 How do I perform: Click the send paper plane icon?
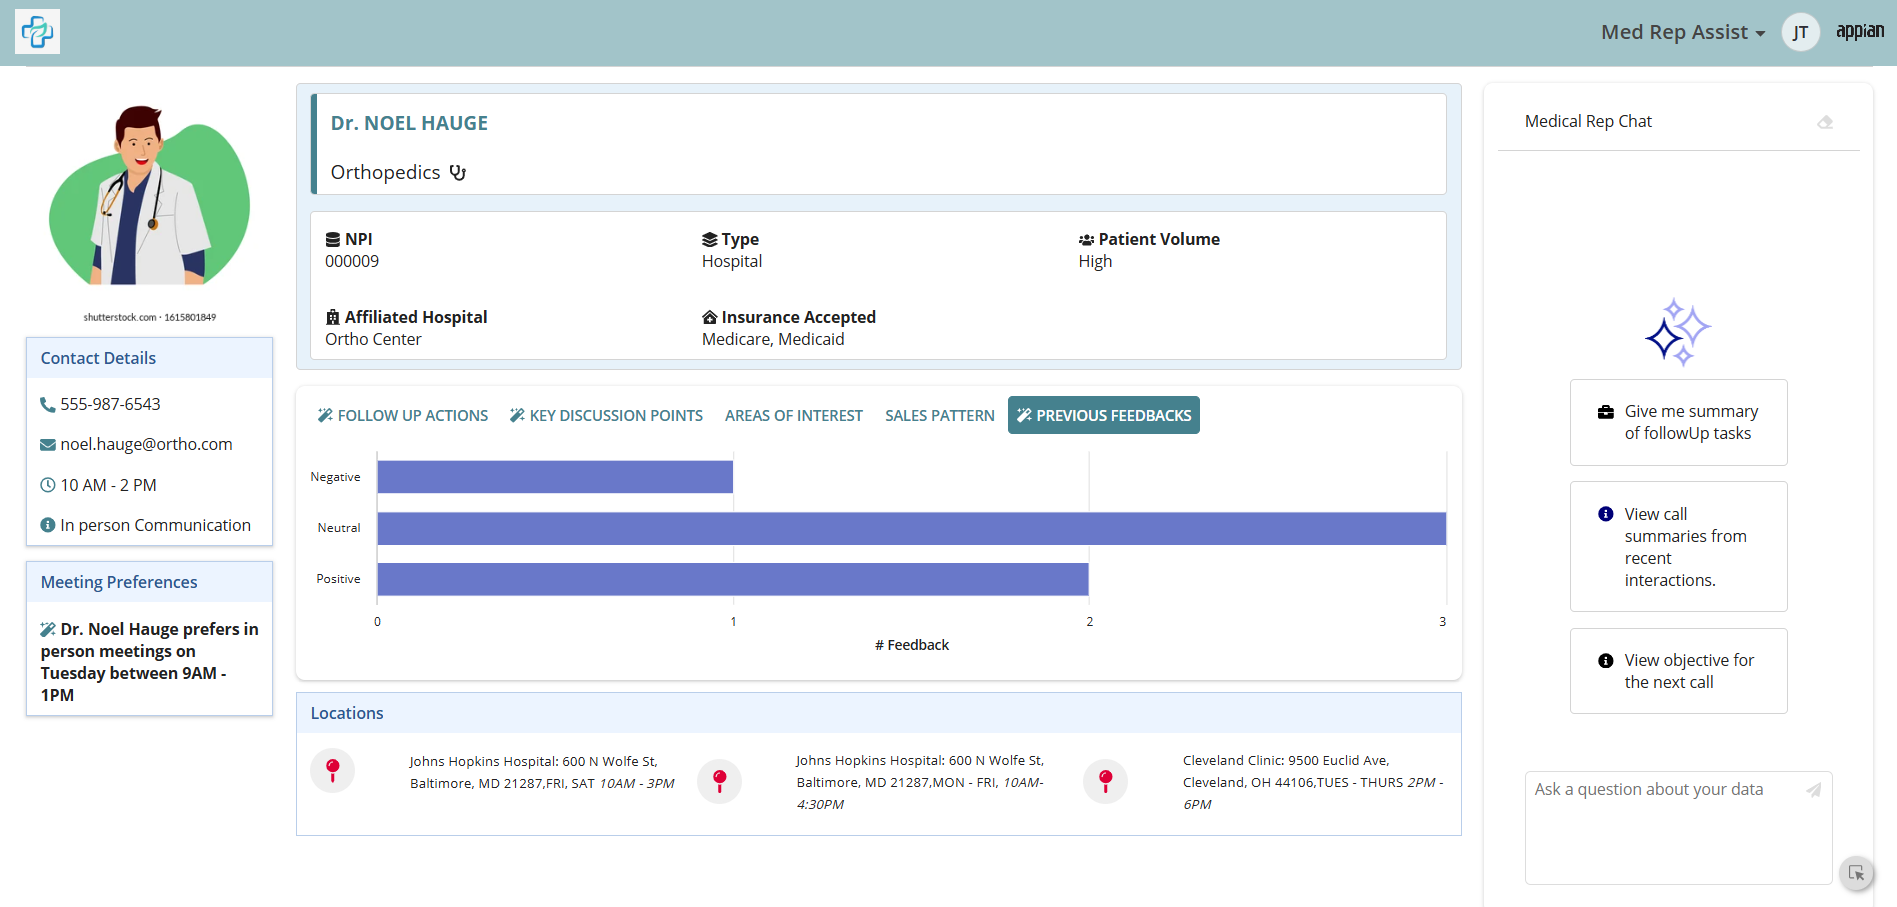click(1814, 790)
